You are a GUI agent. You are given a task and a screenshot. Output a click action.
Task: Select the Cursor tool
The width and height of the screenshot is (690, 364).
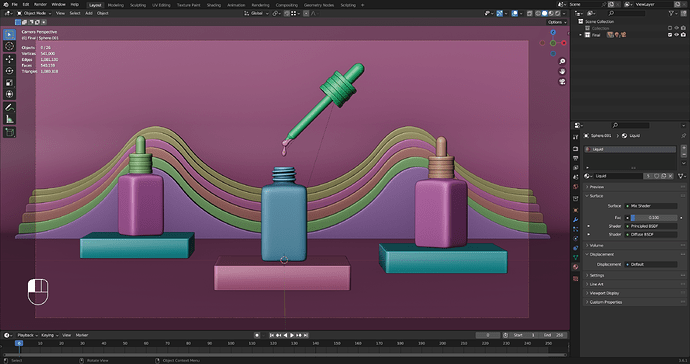click(9, 46)
